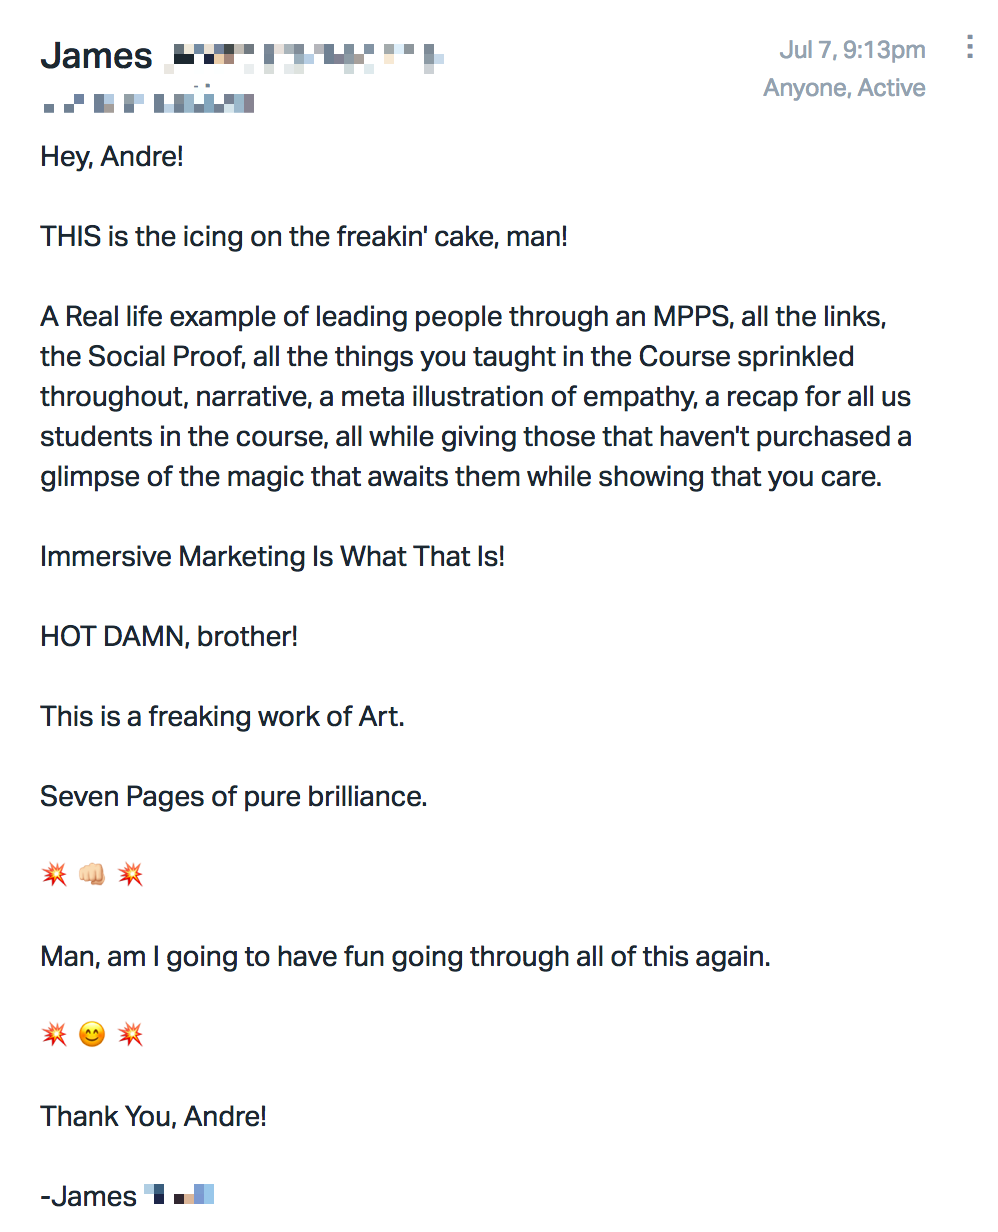
Task: Click the paragraph mentioning MPPS and Social Proof
Action: pyautogui.click(x=476, y=397)
